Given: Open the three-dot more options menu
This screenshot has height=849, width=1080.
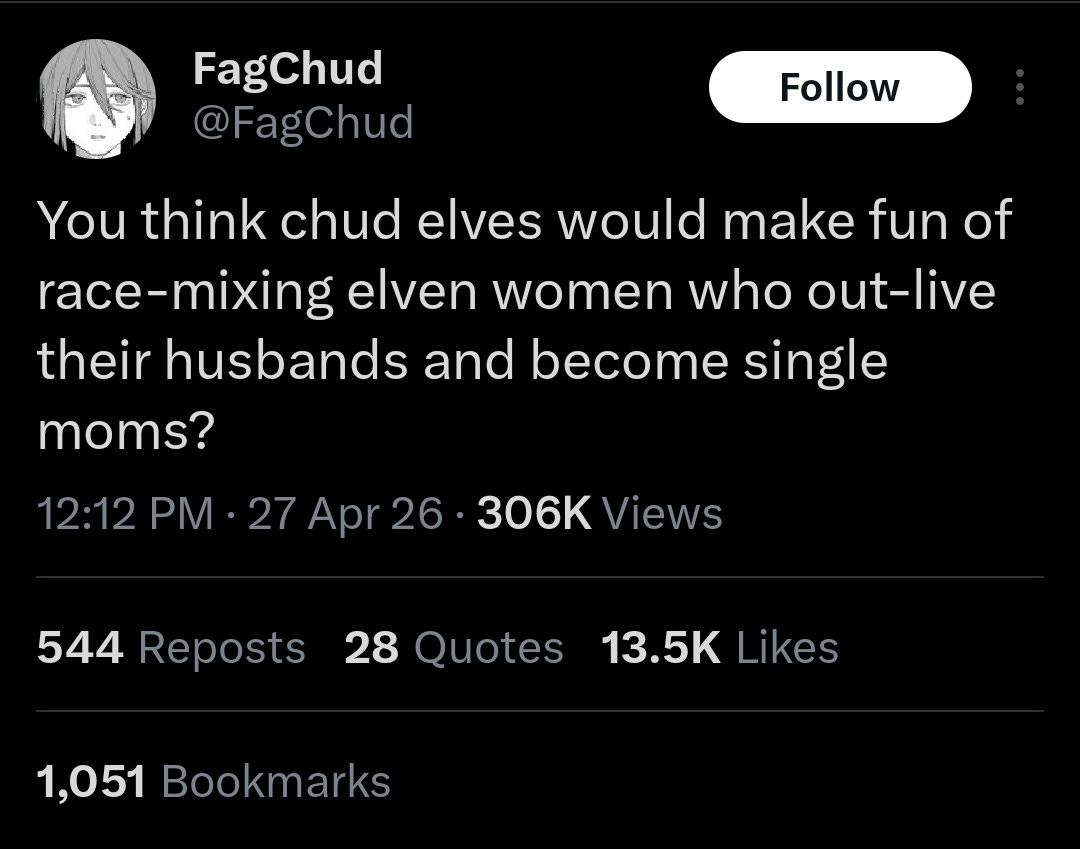Looking at the screenshot, I should (1020, 87).
